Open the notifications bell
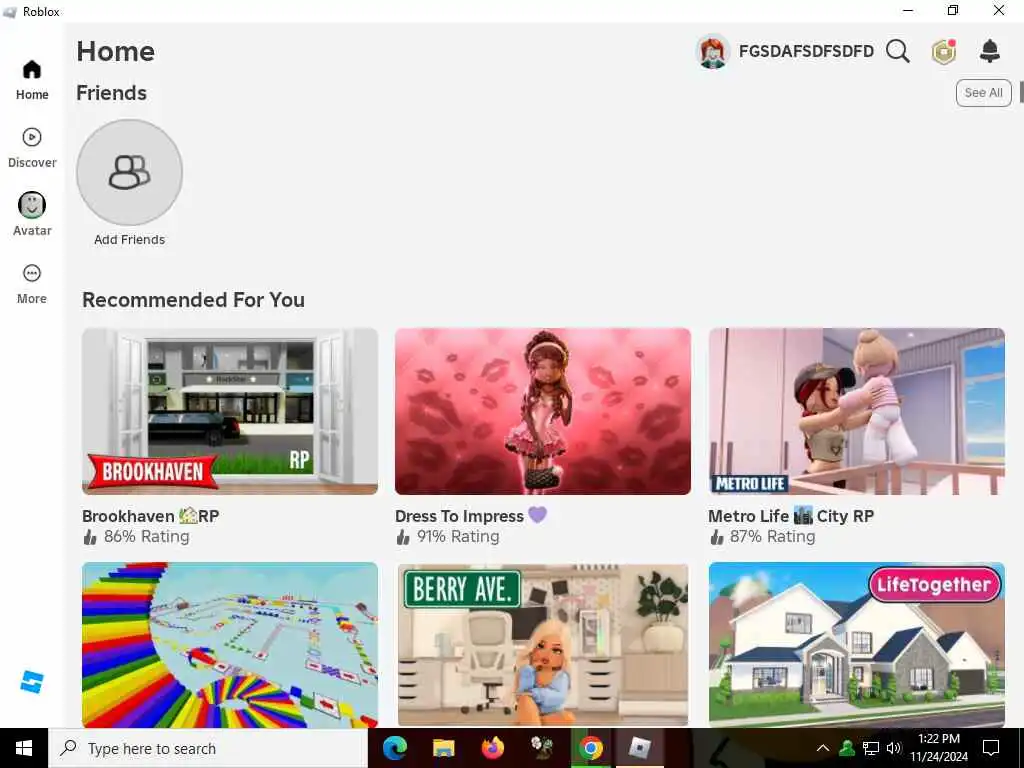 click(x=990, y=51)
